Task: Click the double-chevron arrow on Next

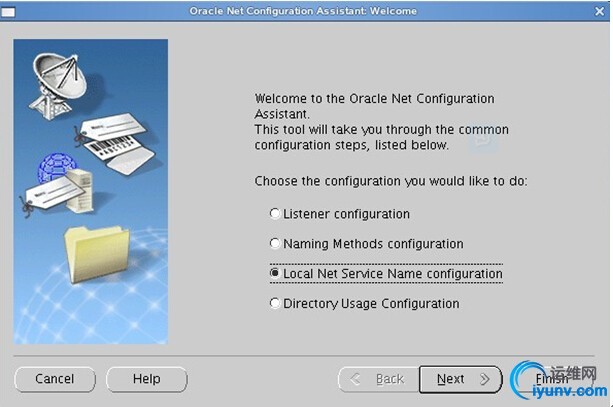Action: pyautogui.click(x=485, y=380)
